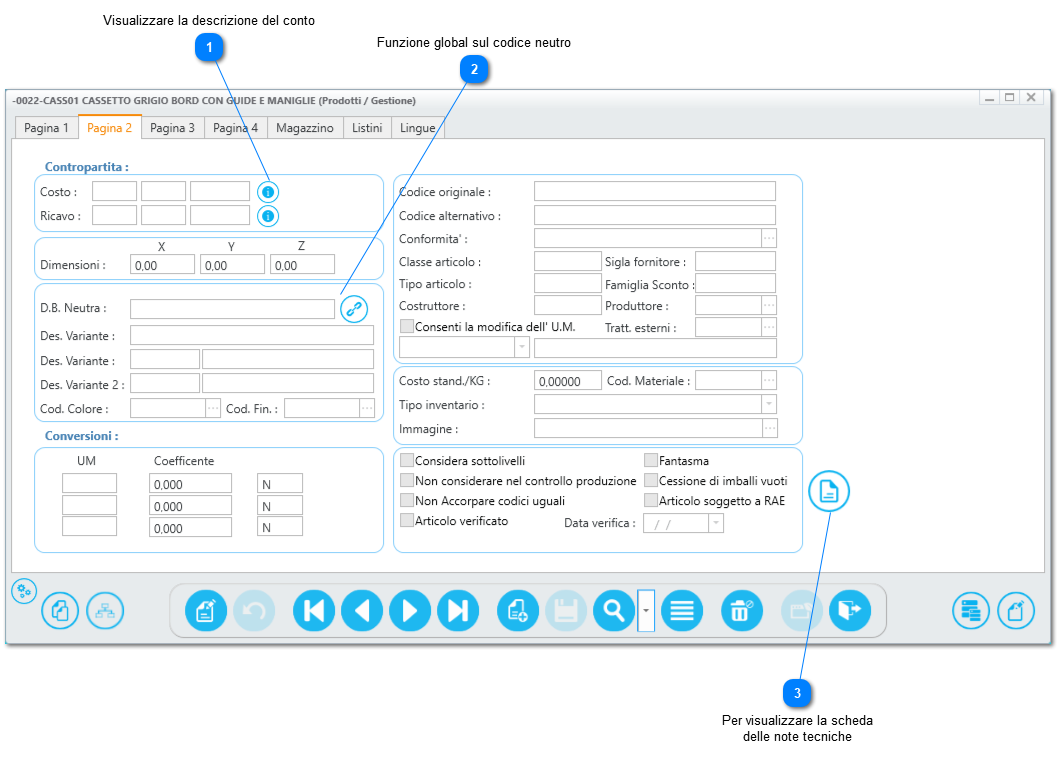This screenshot has width=1060, height=760.
Task: Open the Magazzino tab
Action: click(x=305, y=128)
